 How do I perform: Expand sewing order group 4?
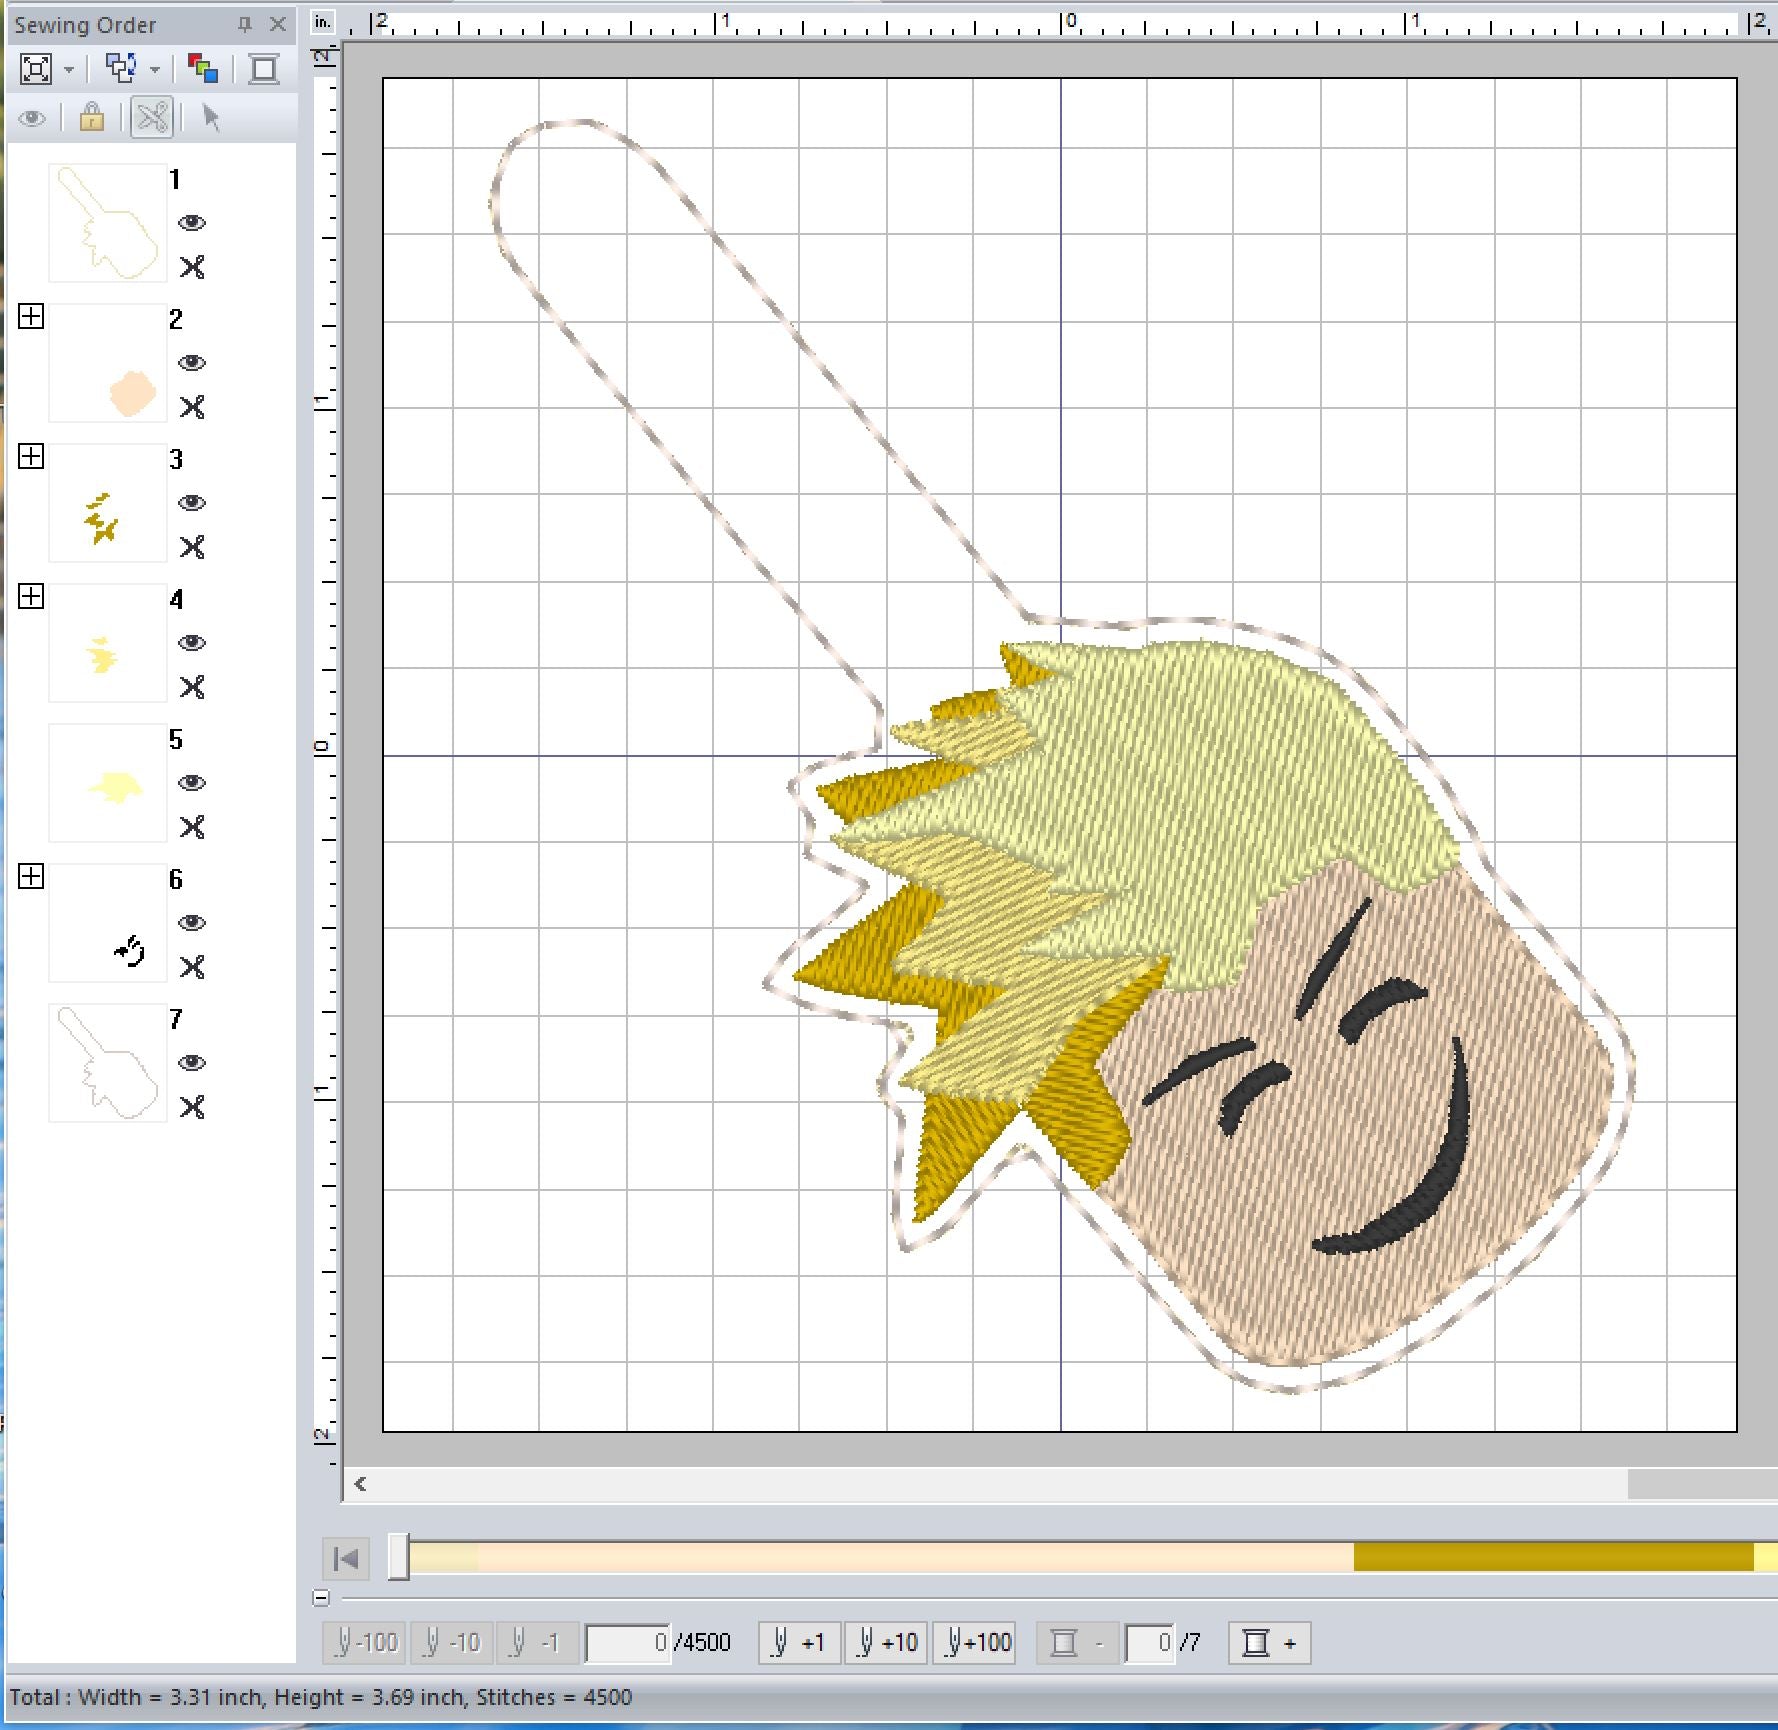coord(31,597)
